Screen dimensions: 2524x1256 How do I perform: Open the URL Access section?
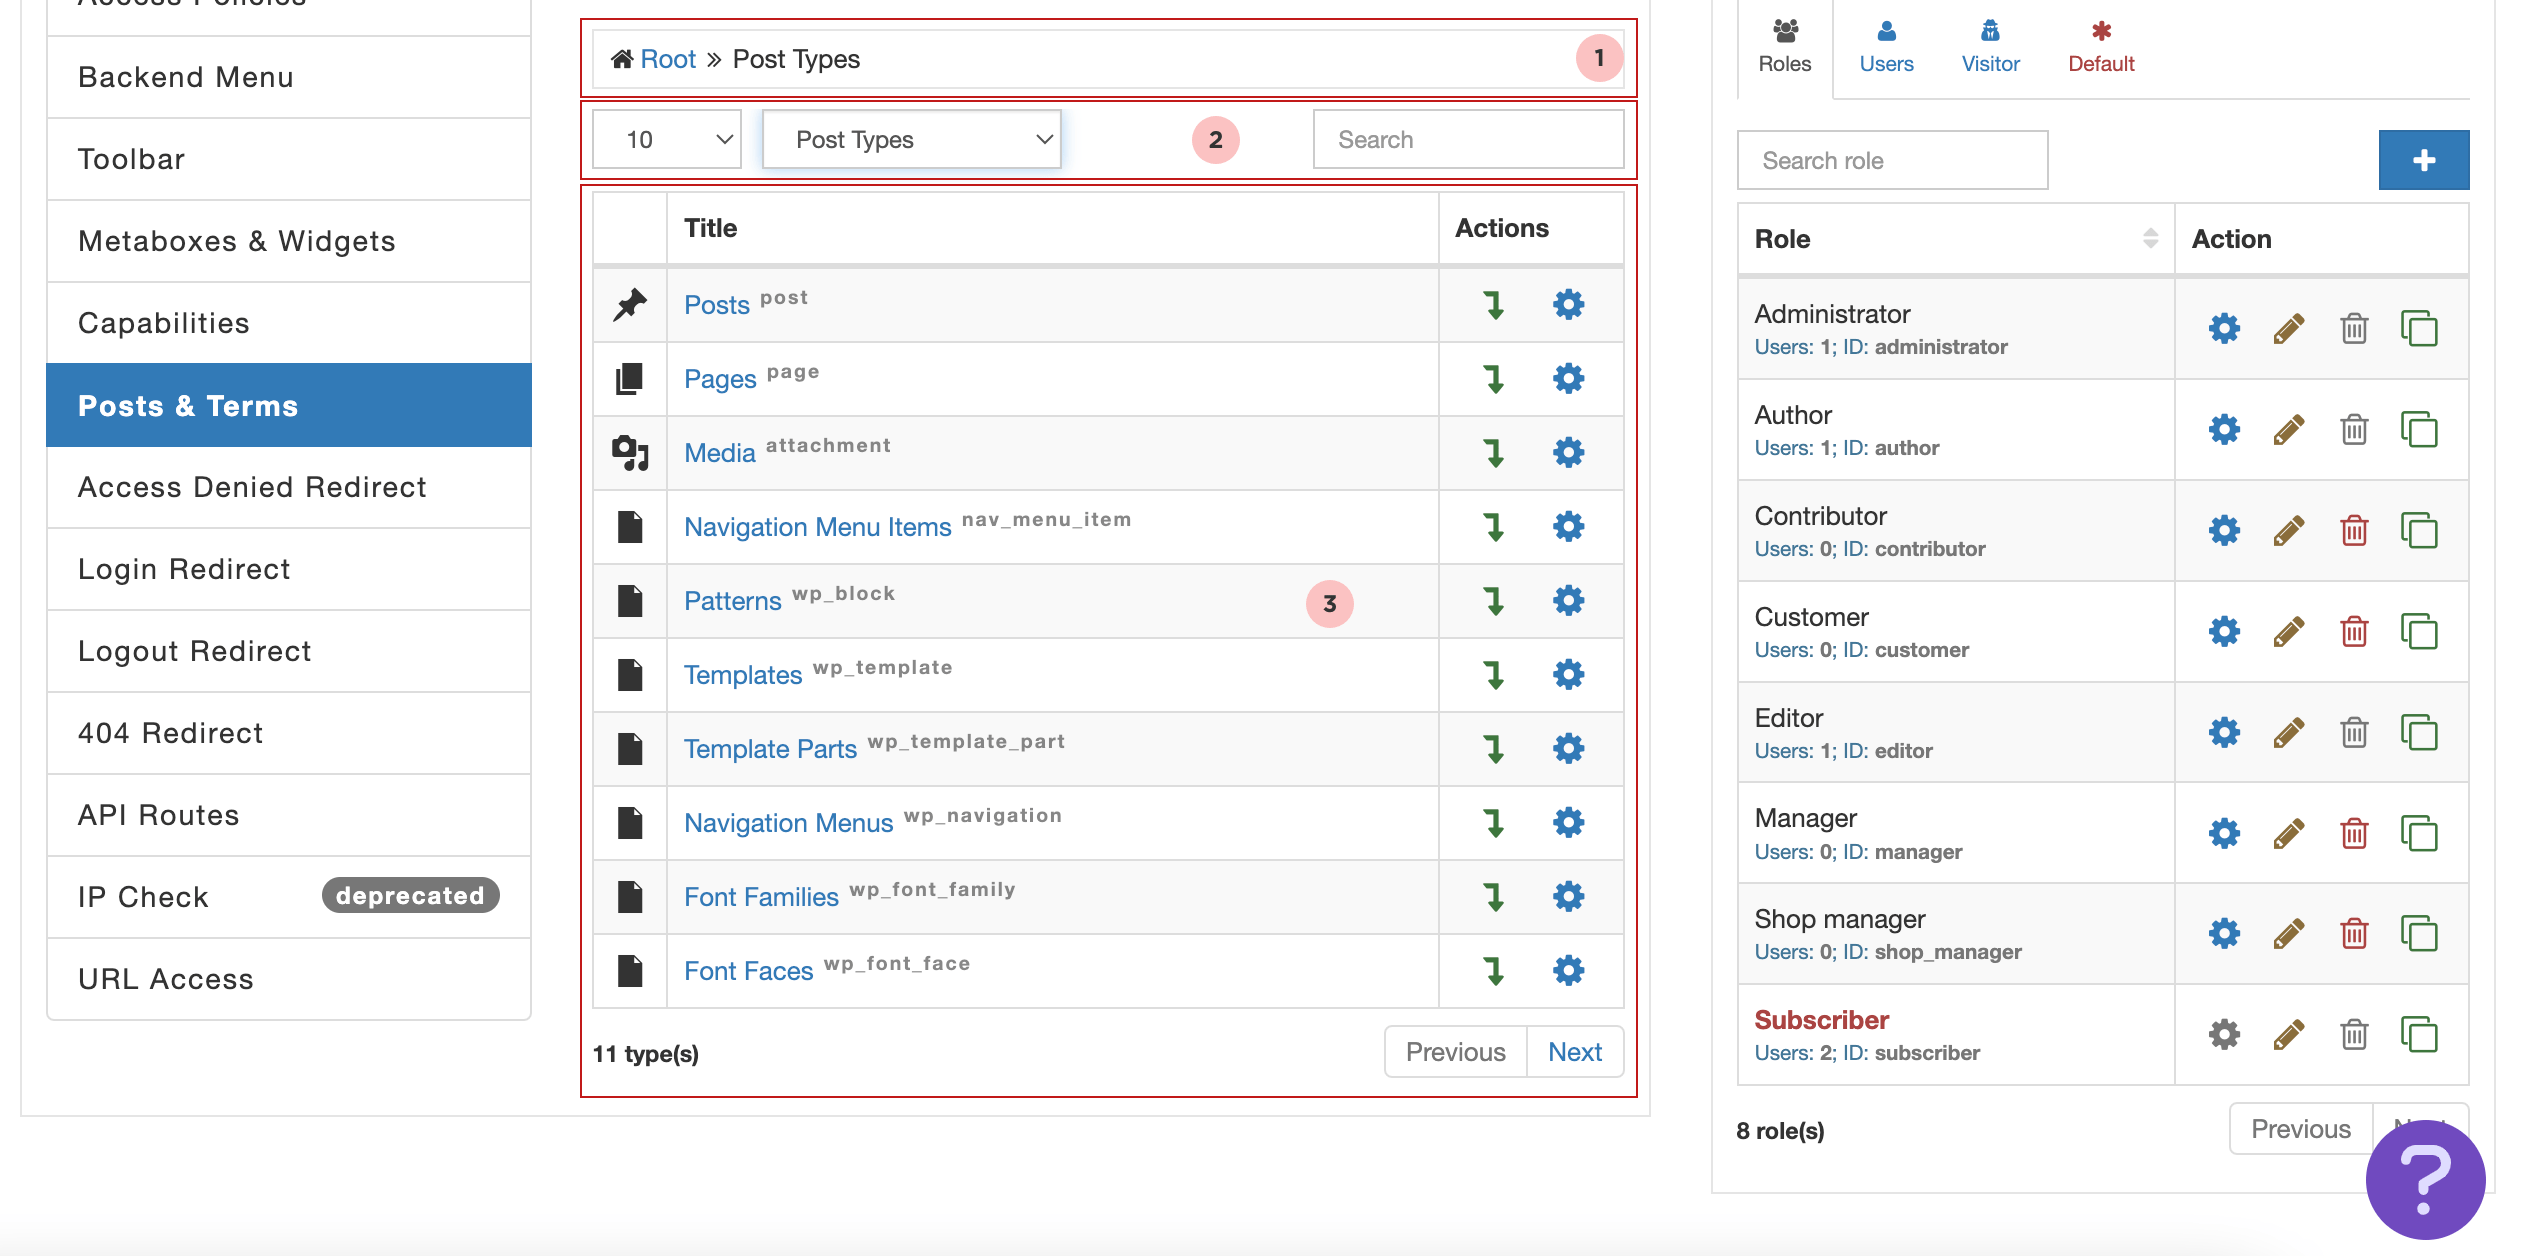(289, 979)
